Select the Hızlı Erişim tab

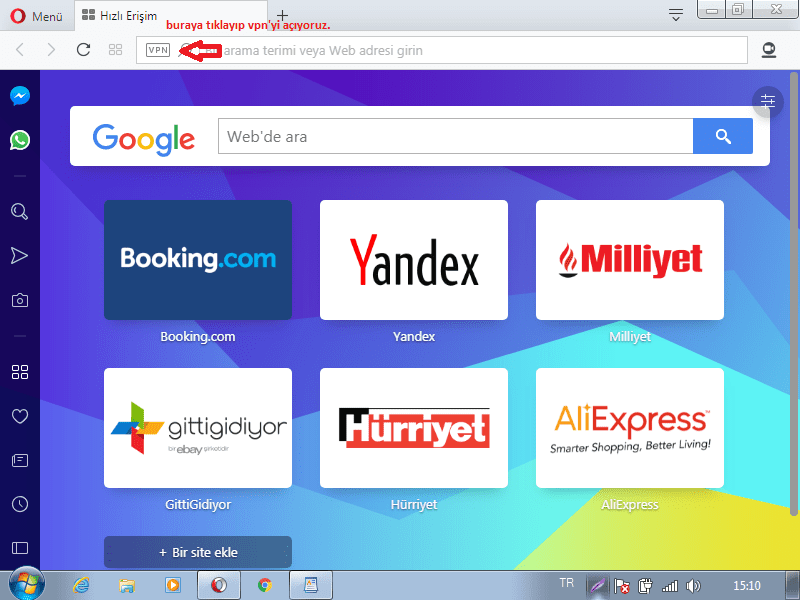[x=171, y=15]
